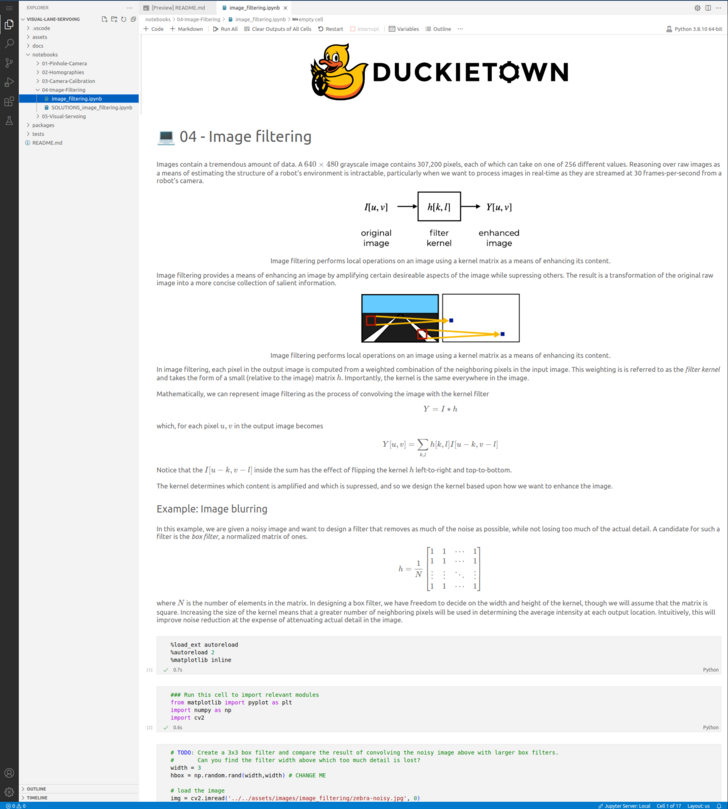Viewport: 728px width, 809px height.
Task: Expand the packages folder
Action: 43,125
